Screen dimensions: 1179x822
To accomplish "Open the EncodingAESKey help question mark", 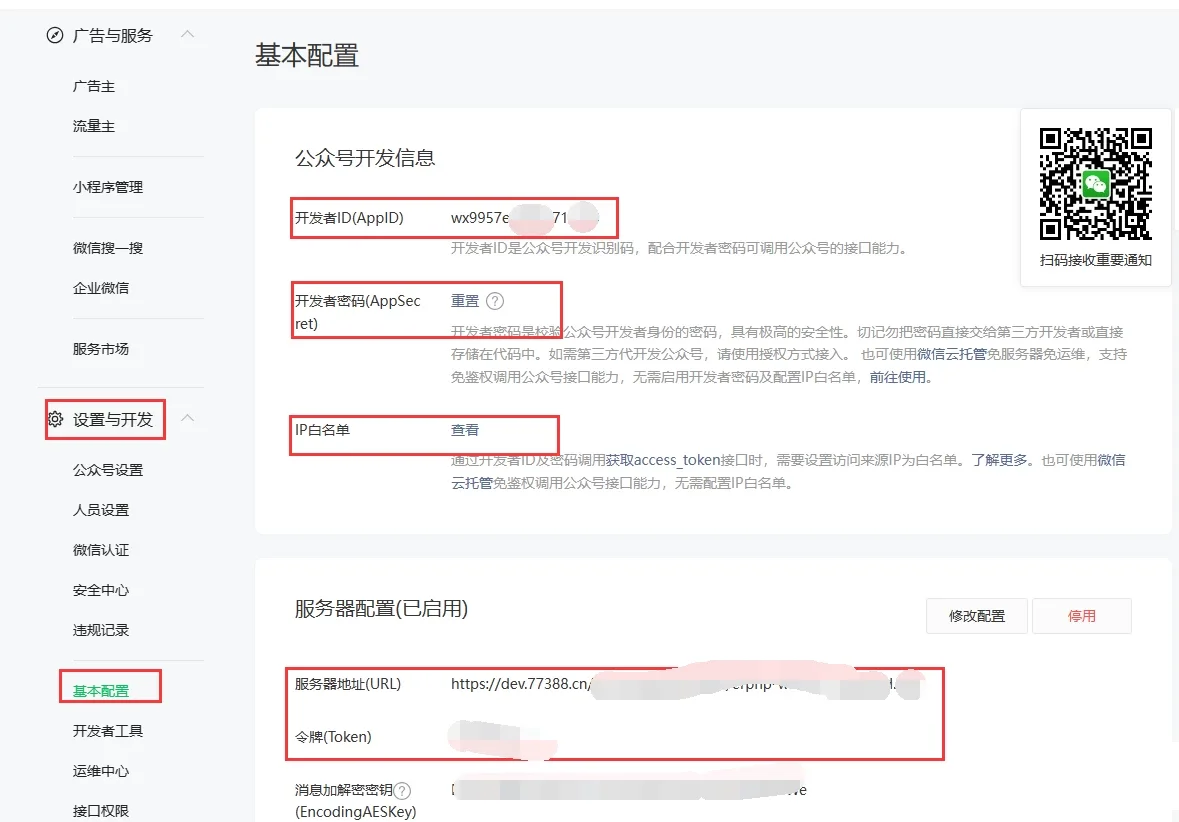I will 400,789.
